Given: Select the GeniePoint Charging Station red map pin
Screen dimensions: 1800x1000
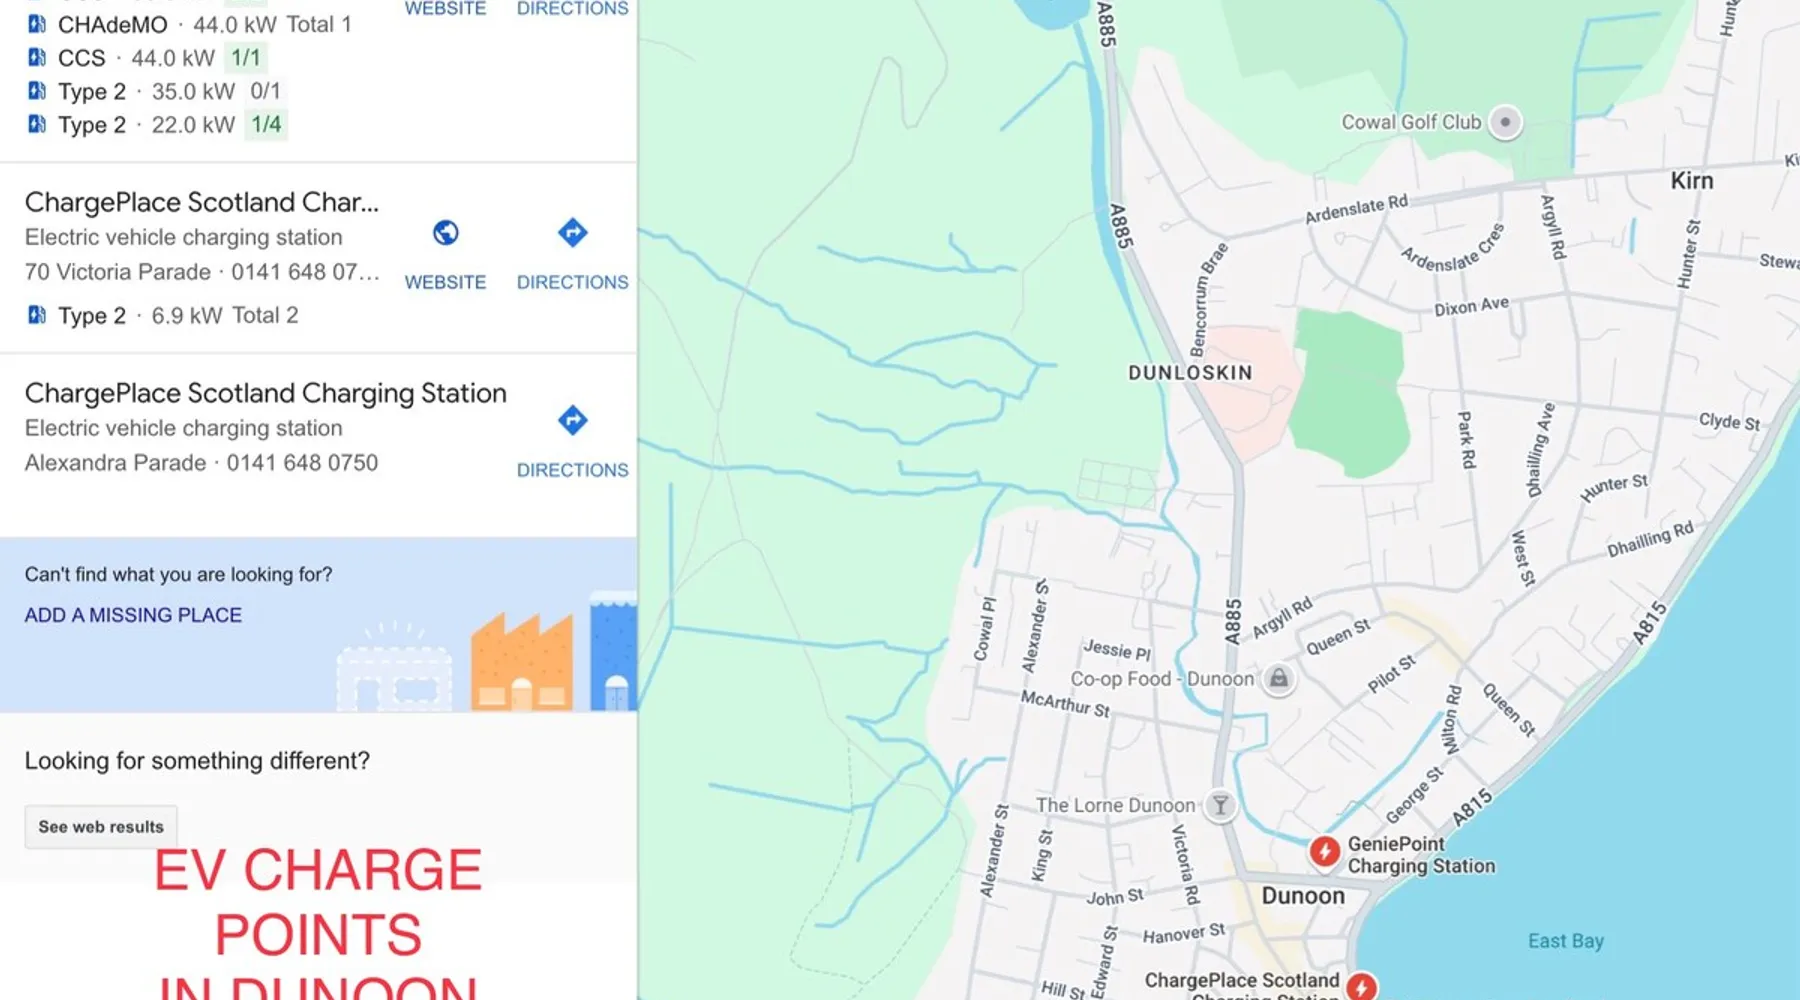Looking at the screenshot, I should pyautogui.click(x=1324, y=851).
